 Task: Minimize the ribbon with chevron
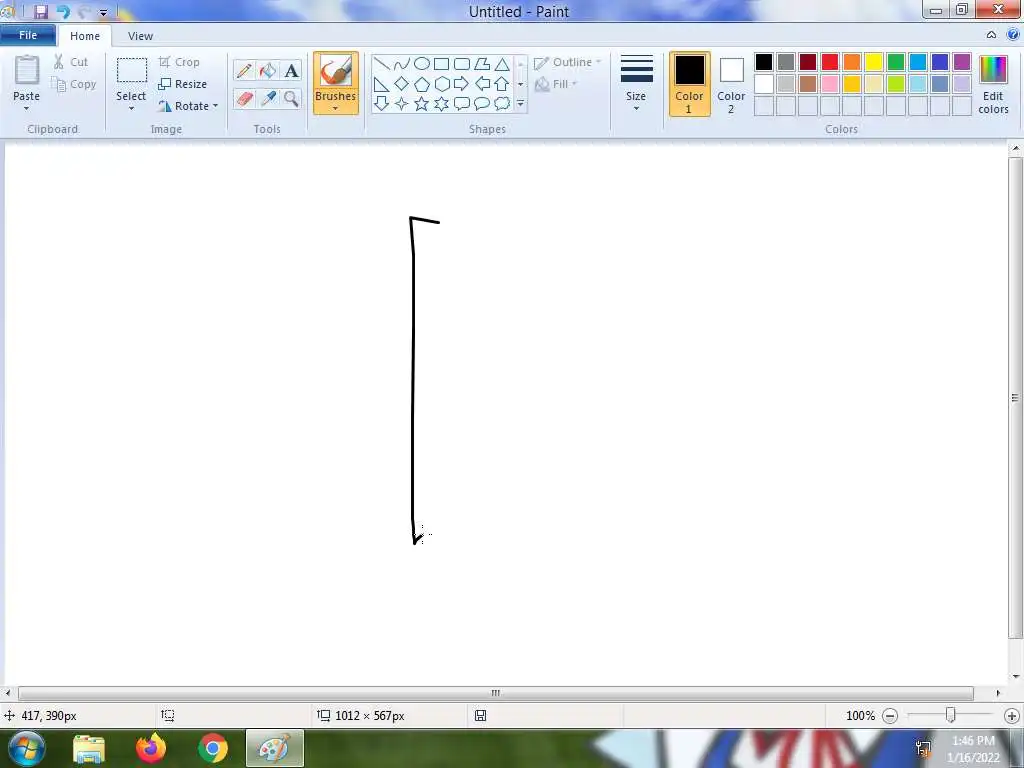[991, 35]
